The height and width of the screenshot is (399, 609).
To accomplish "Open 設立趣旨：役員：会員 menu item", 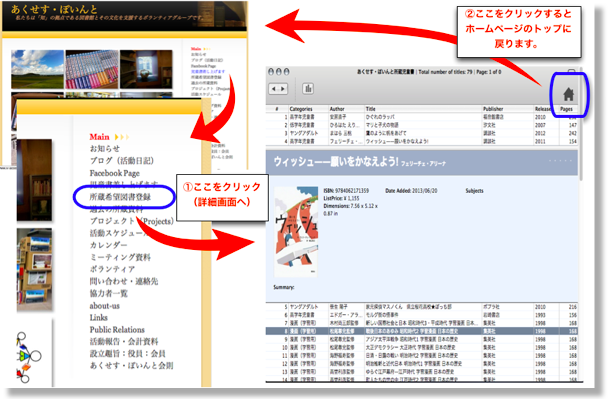I will pos(128,354).
